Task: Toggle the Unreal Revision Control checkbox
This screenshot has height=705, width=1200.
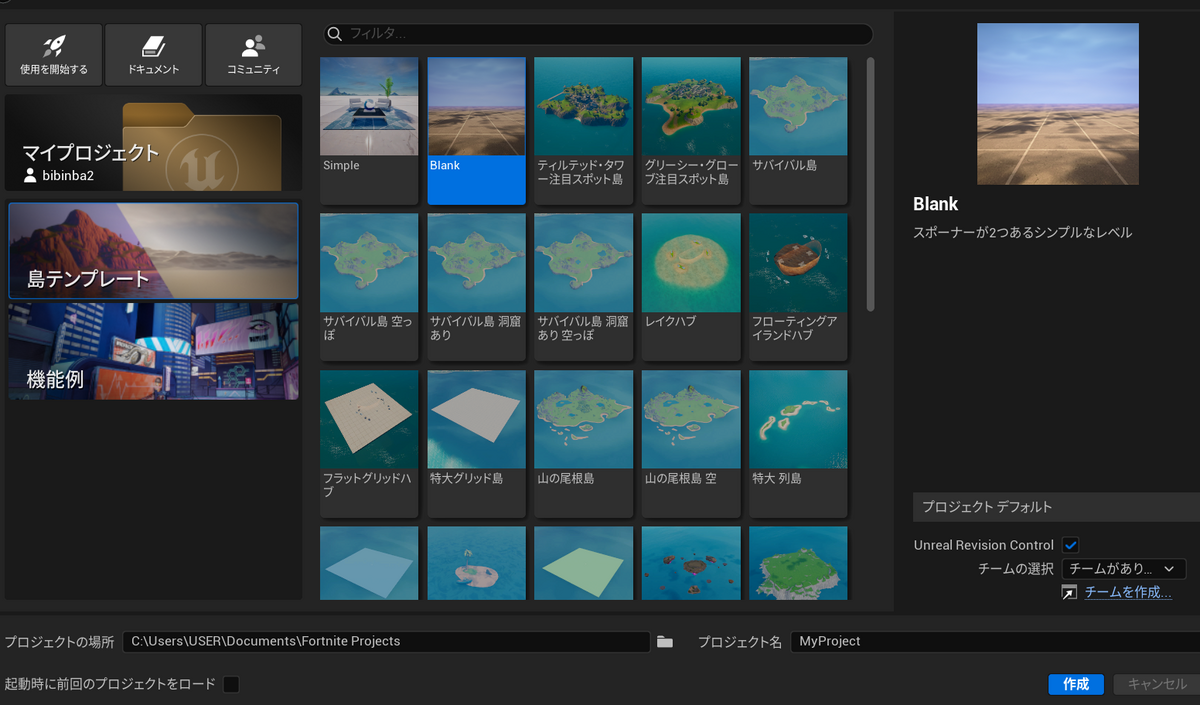Action: (x=1071, y=545)
